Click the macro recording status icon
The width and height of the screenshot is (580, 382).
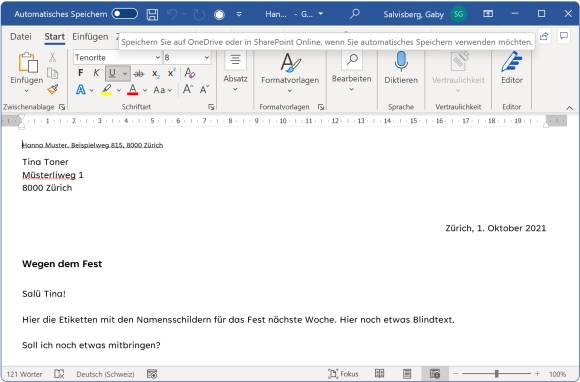[152, 374]
